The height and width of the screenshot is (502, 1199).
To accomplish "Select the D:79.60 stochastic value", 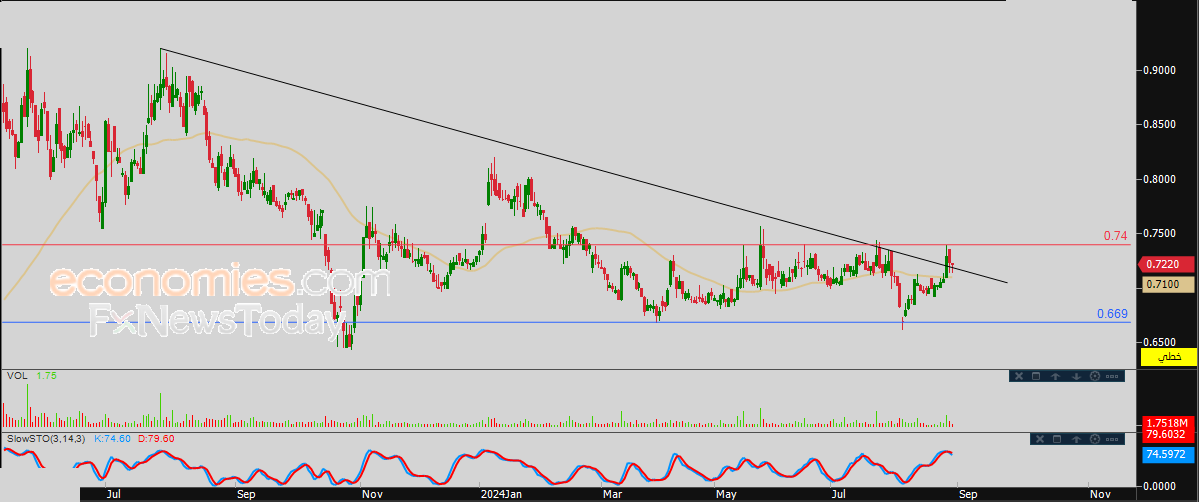I will (x=155, y=439).
